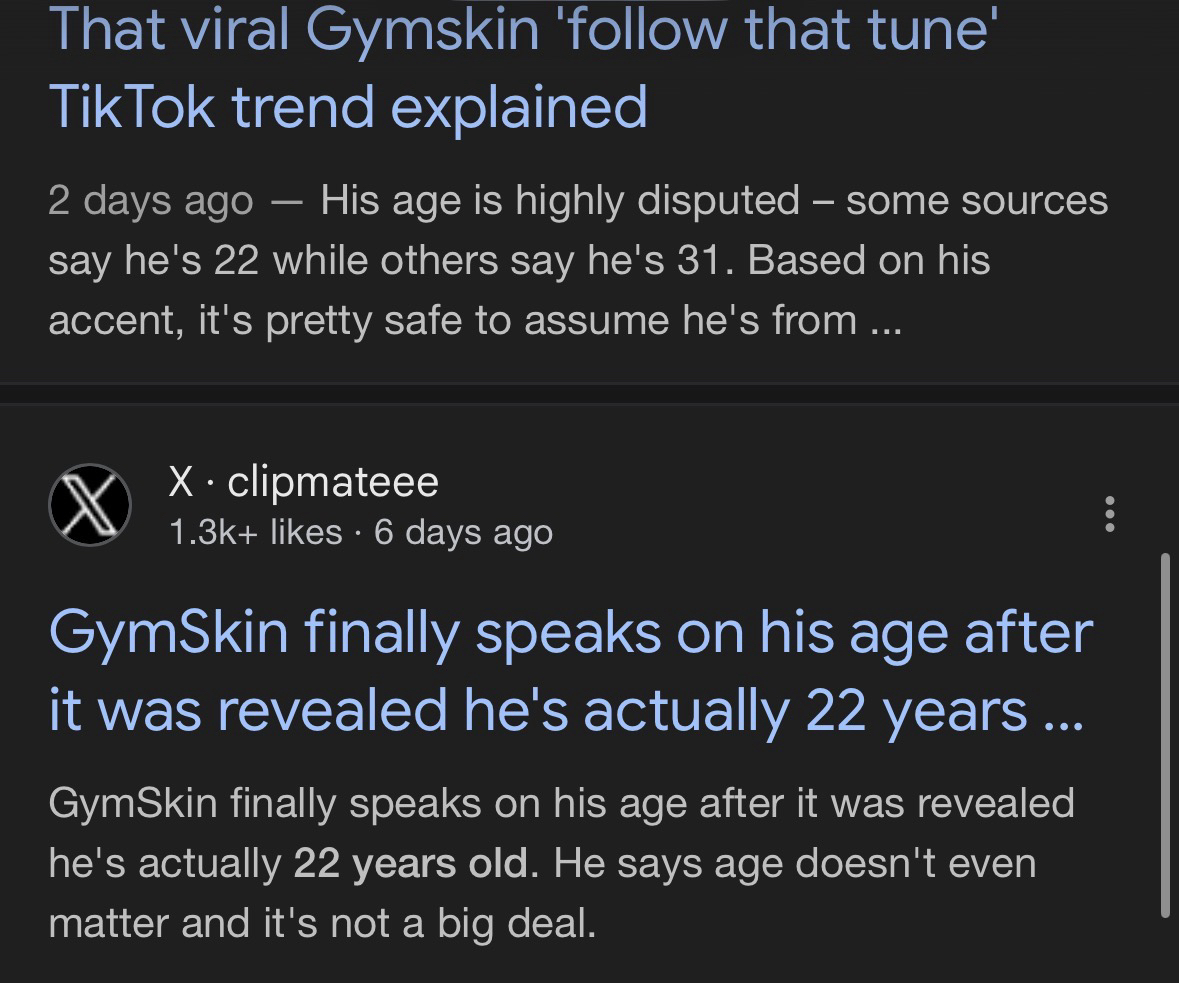This screenshot has width=1179, height=983.
Task: Click the "X" source label text
Action: [x=181, y=482]
